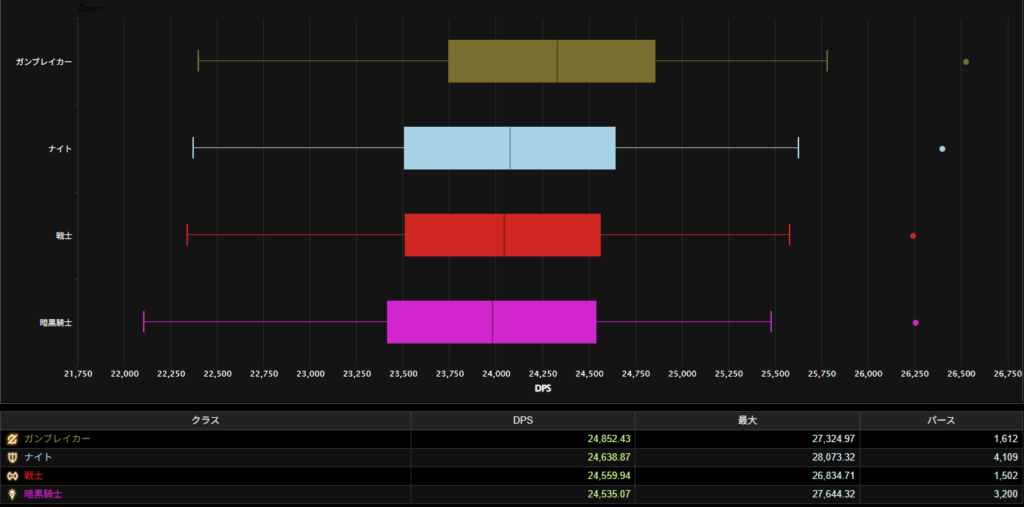This screenshot has height=507, width=1024.
Task: Click the olive ガンブレイカー outlier dot
Action: coord(965,62)
